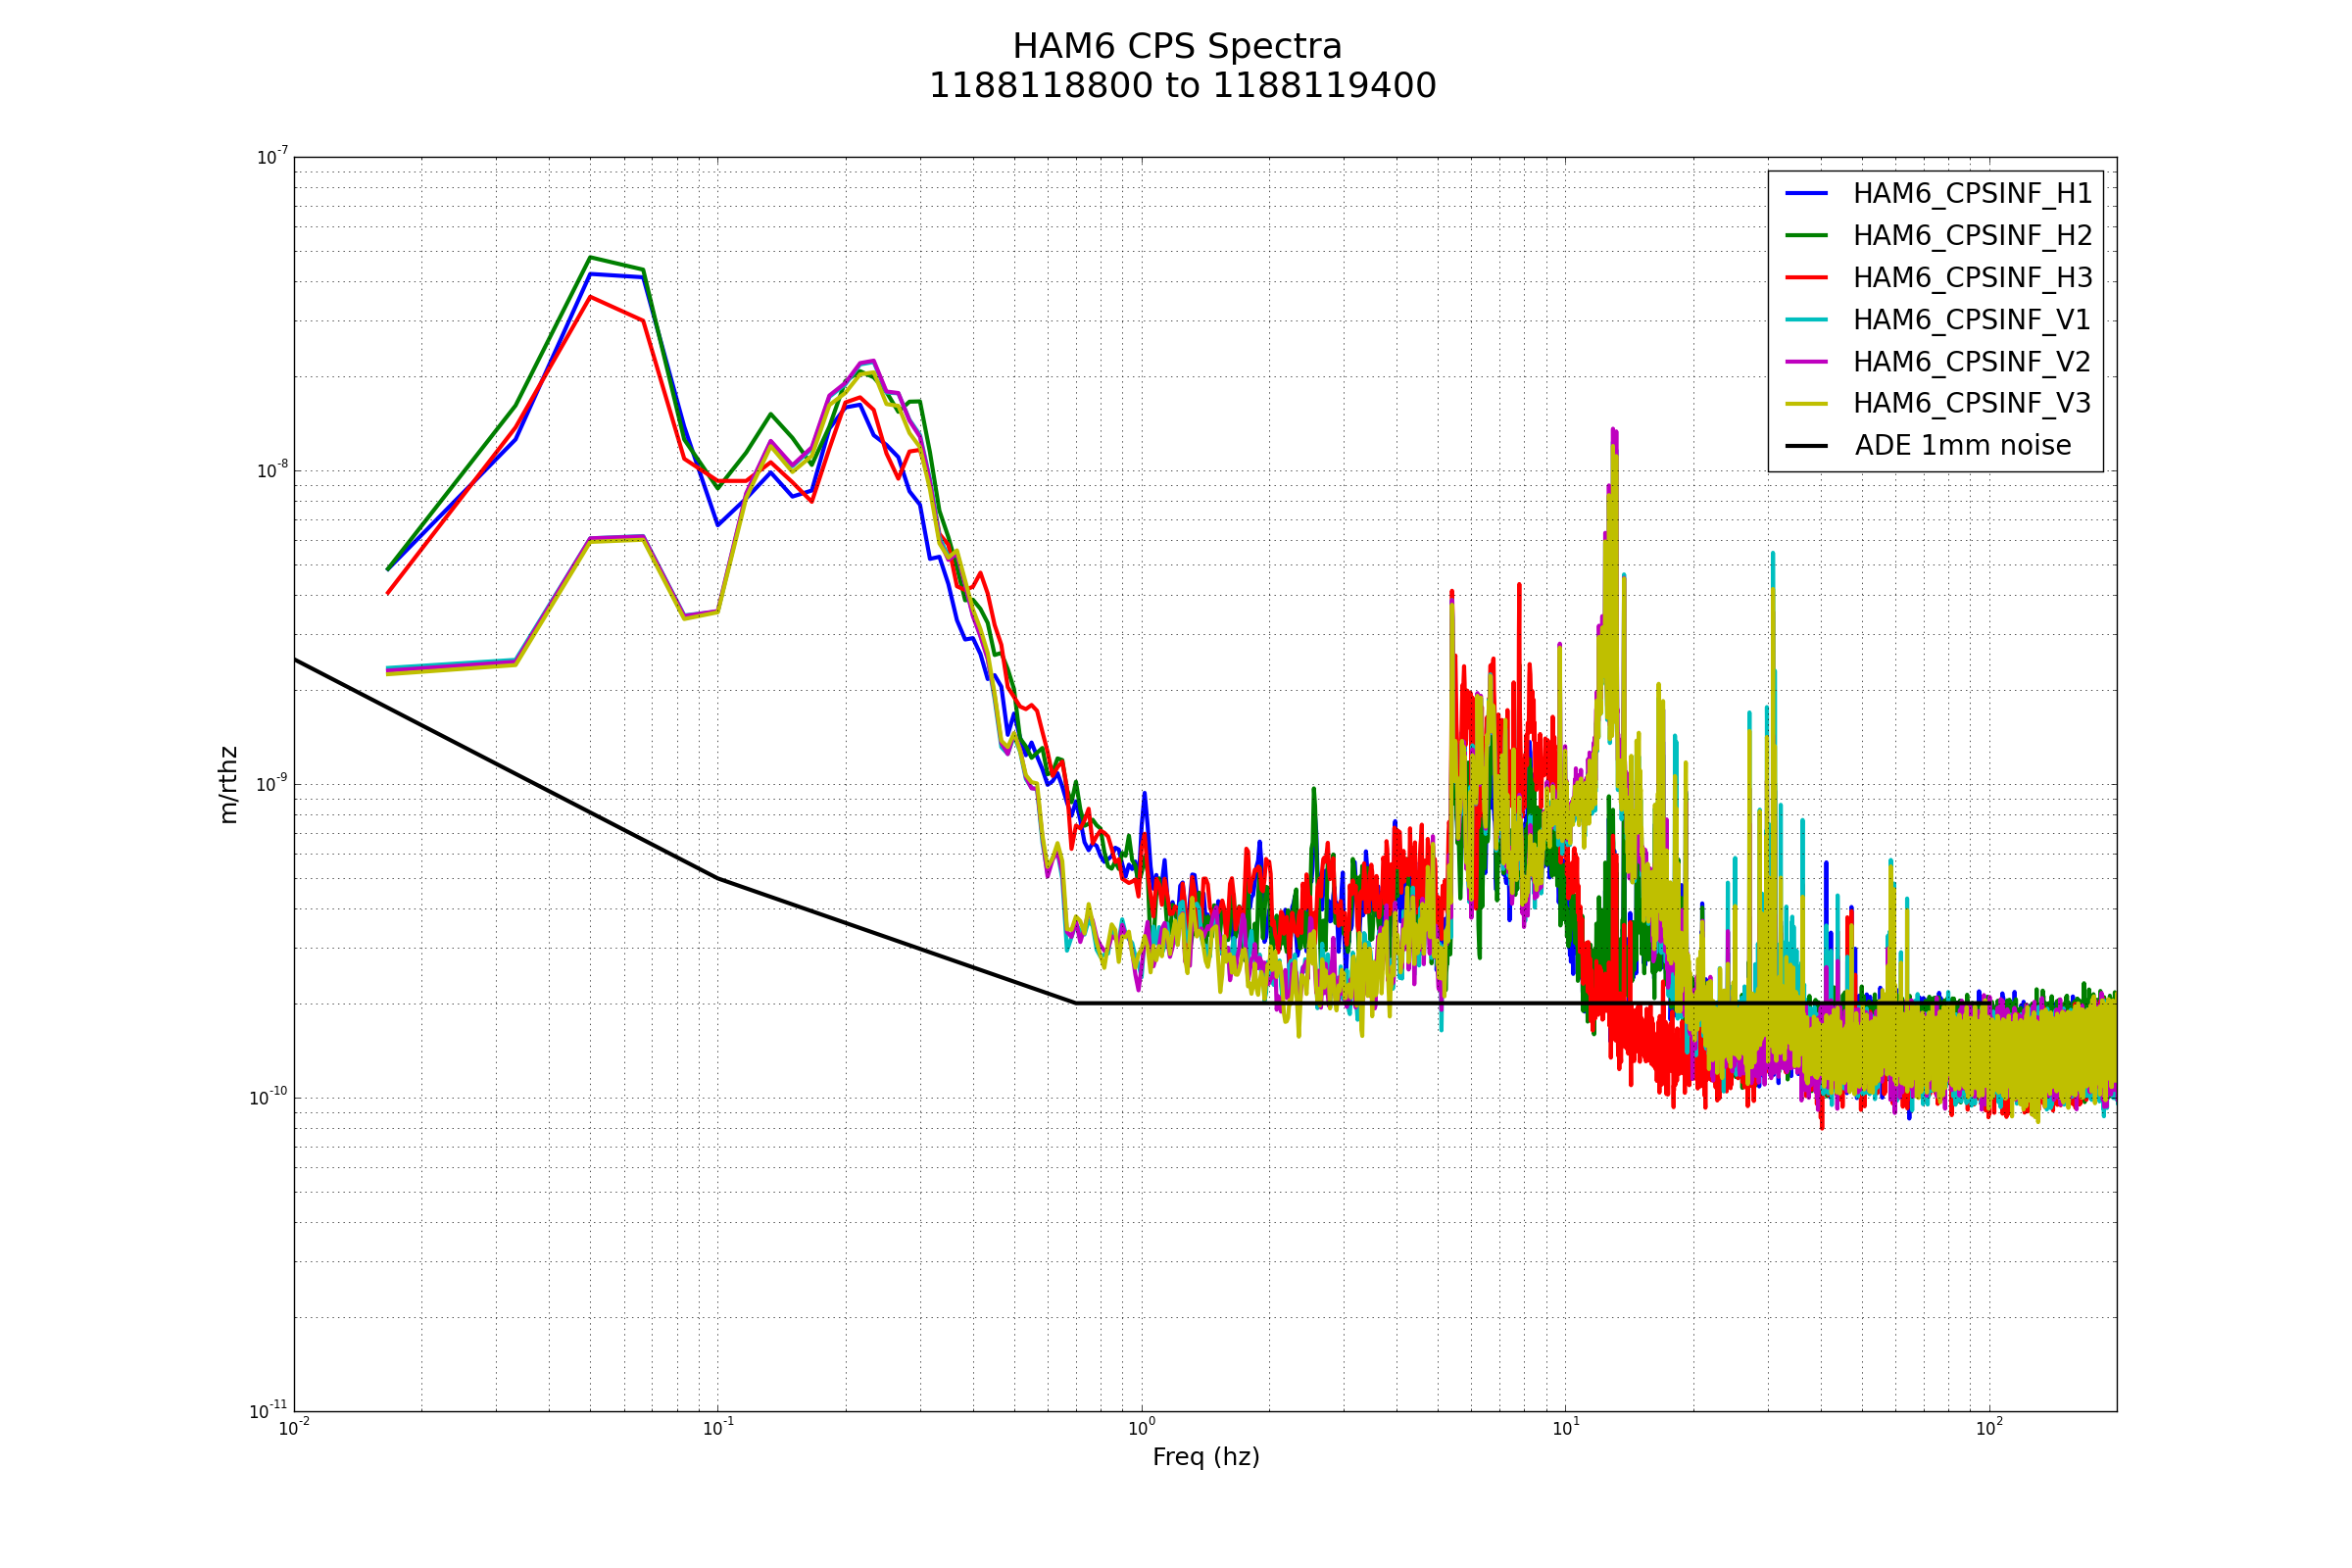This screenshot has height=1568, width=2352.
Task: Click the 10^-10 y-axis tick label
Action: [x=268, y=1098]
